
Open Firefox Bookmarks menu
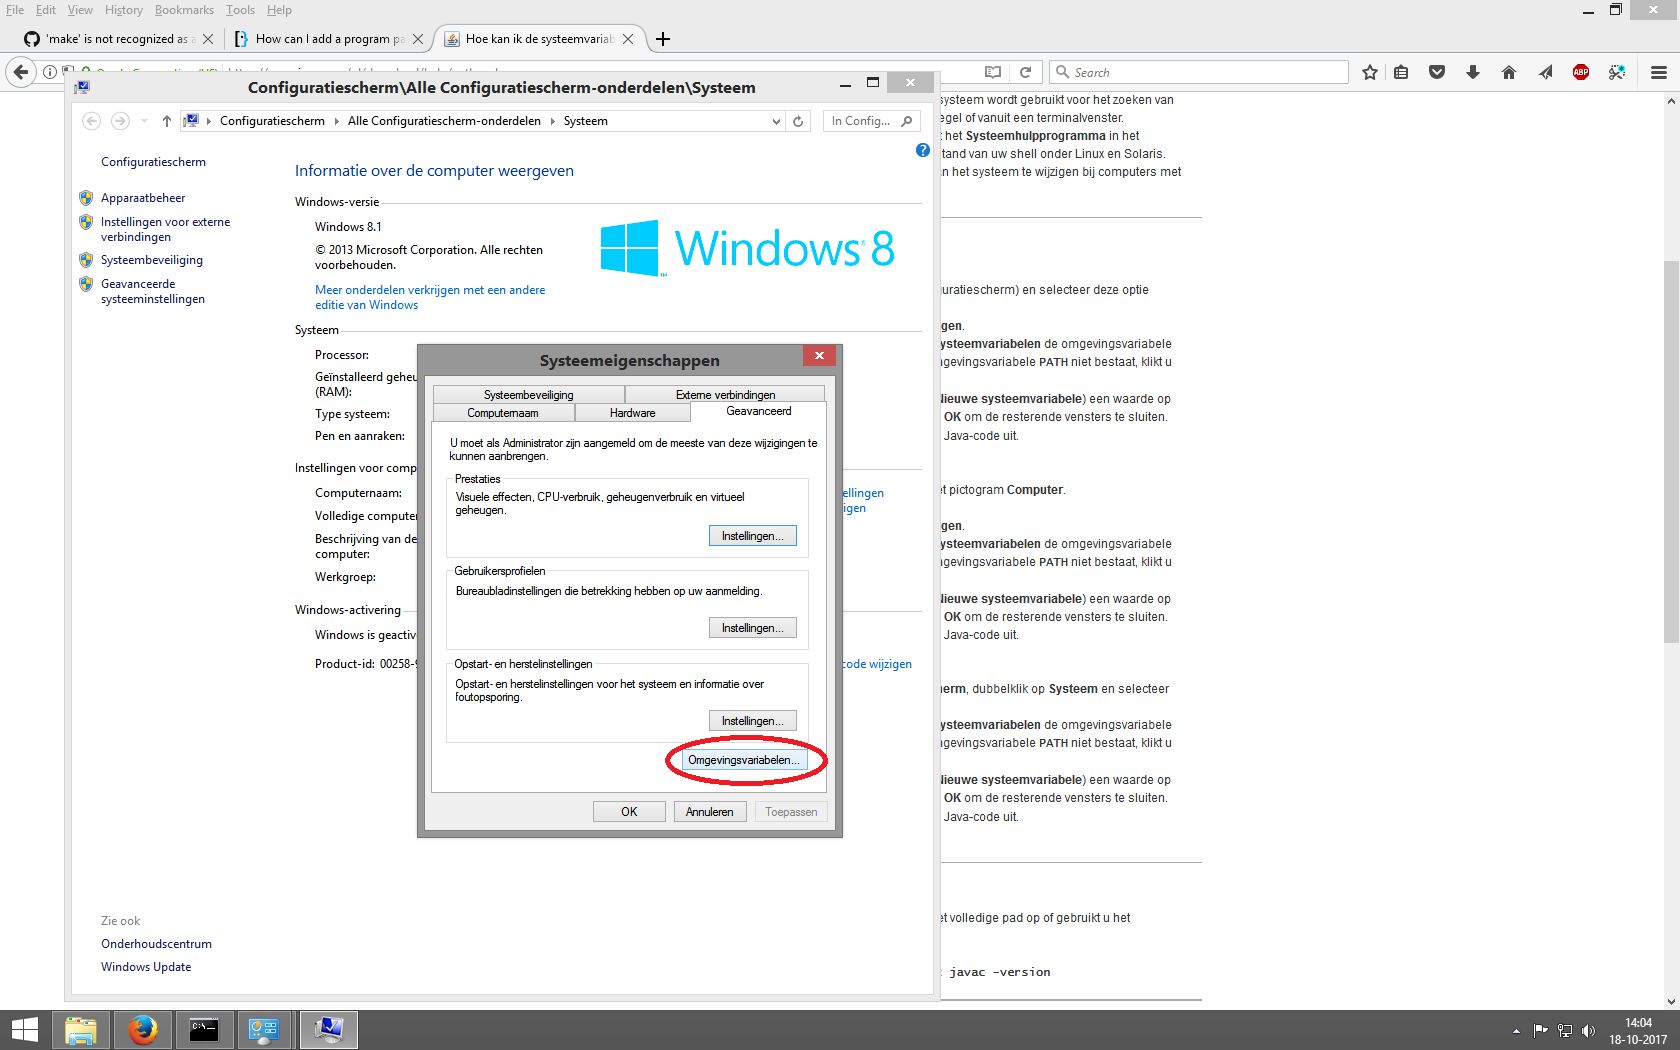coord(184,10)
